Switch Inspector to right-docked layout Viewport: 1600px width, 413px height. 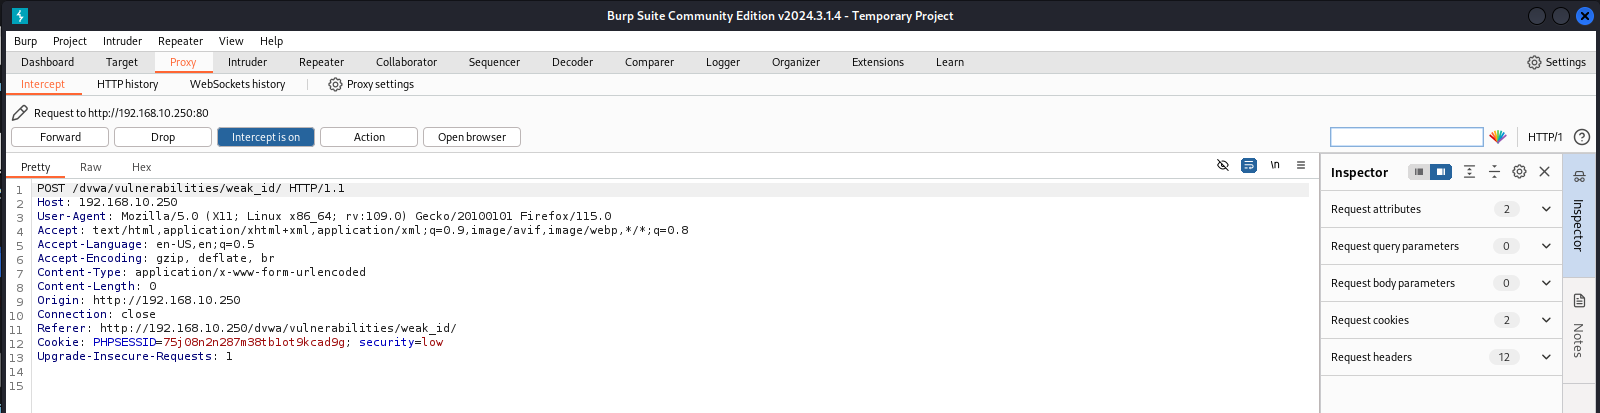tap(1440, 172)
